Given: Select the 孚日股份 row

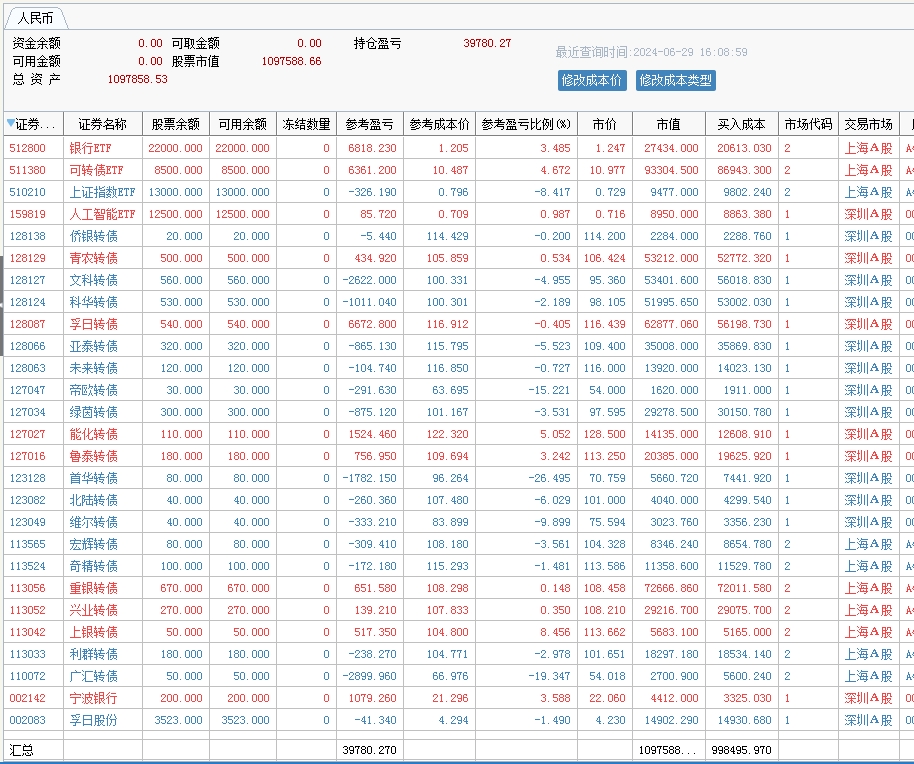Looking at the screenshot, I should pyautogui.click(x=94, y=720).
